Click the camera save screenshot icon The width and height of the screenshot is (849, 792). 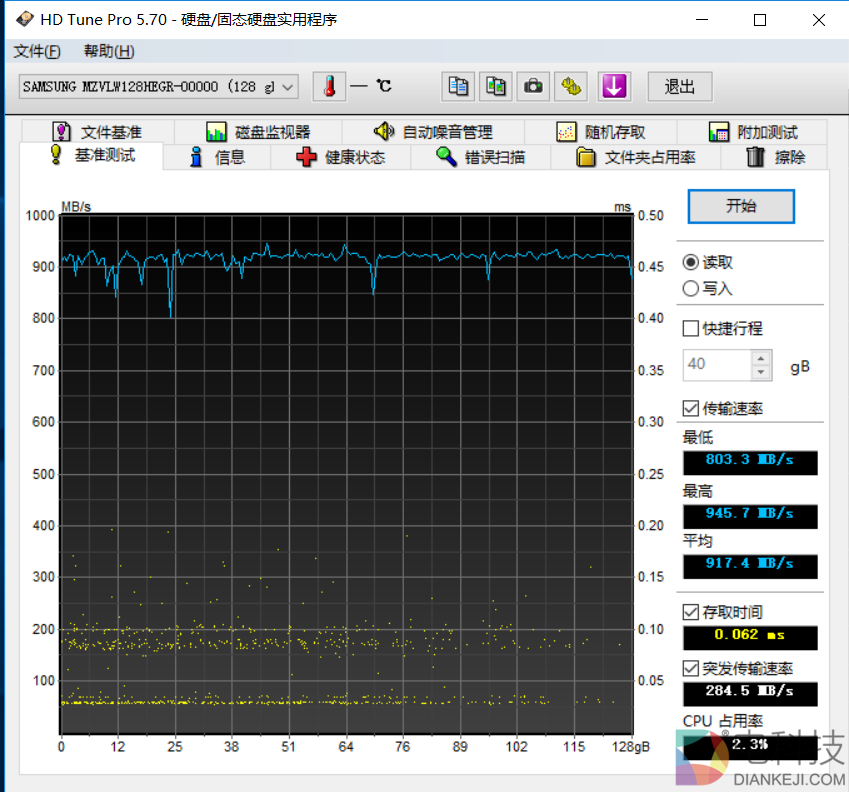[x=534, y=87]
